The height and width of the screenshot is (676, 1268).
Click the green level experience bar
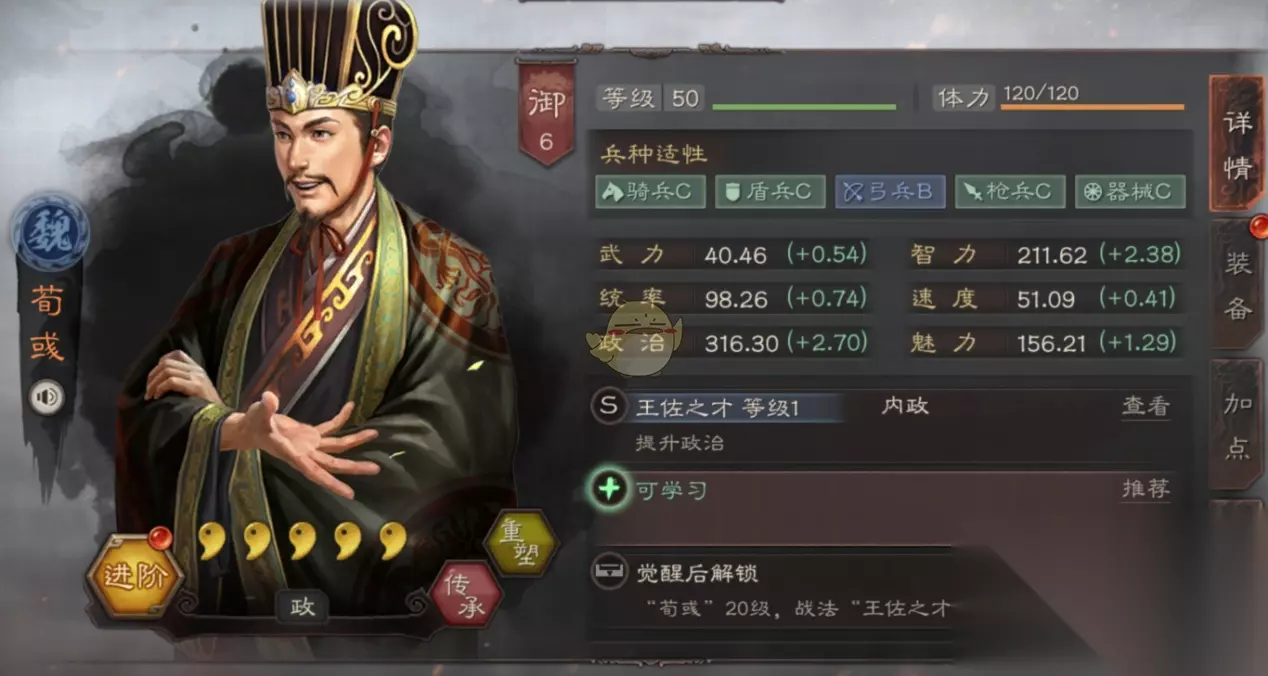pos(804,106)
